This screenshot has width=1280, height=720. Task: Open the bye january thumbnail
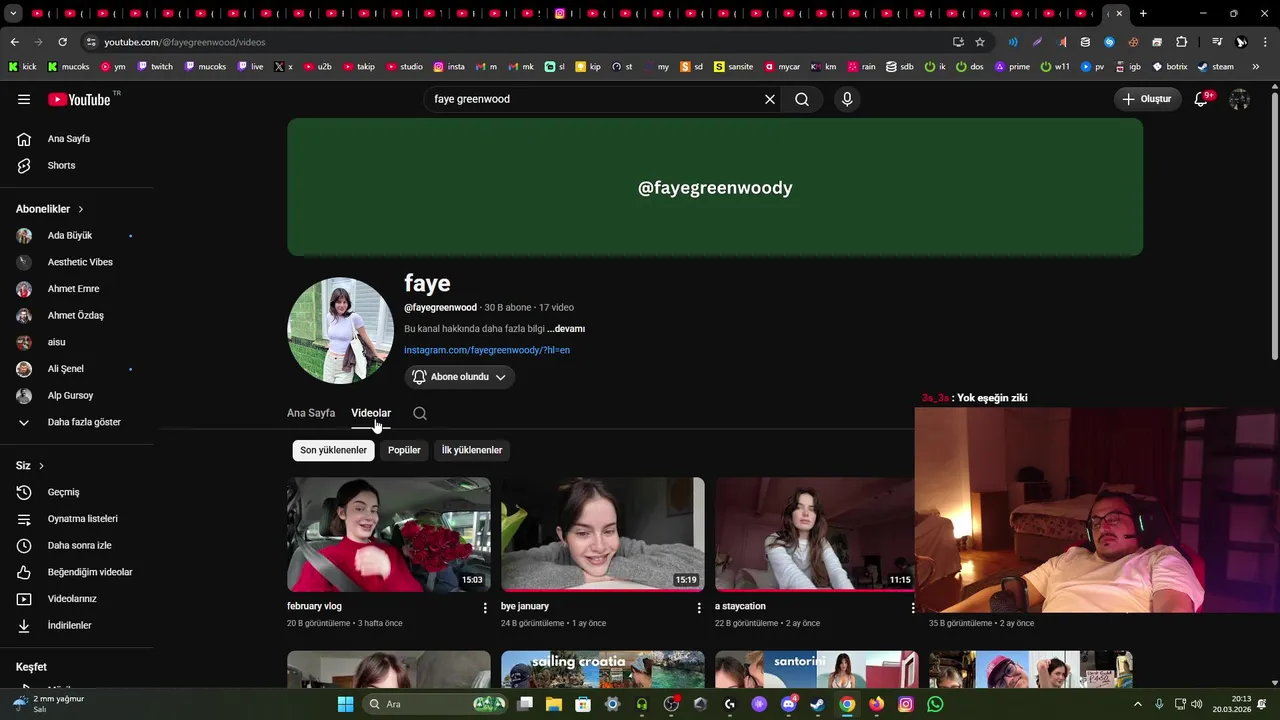tap(603, 534)
